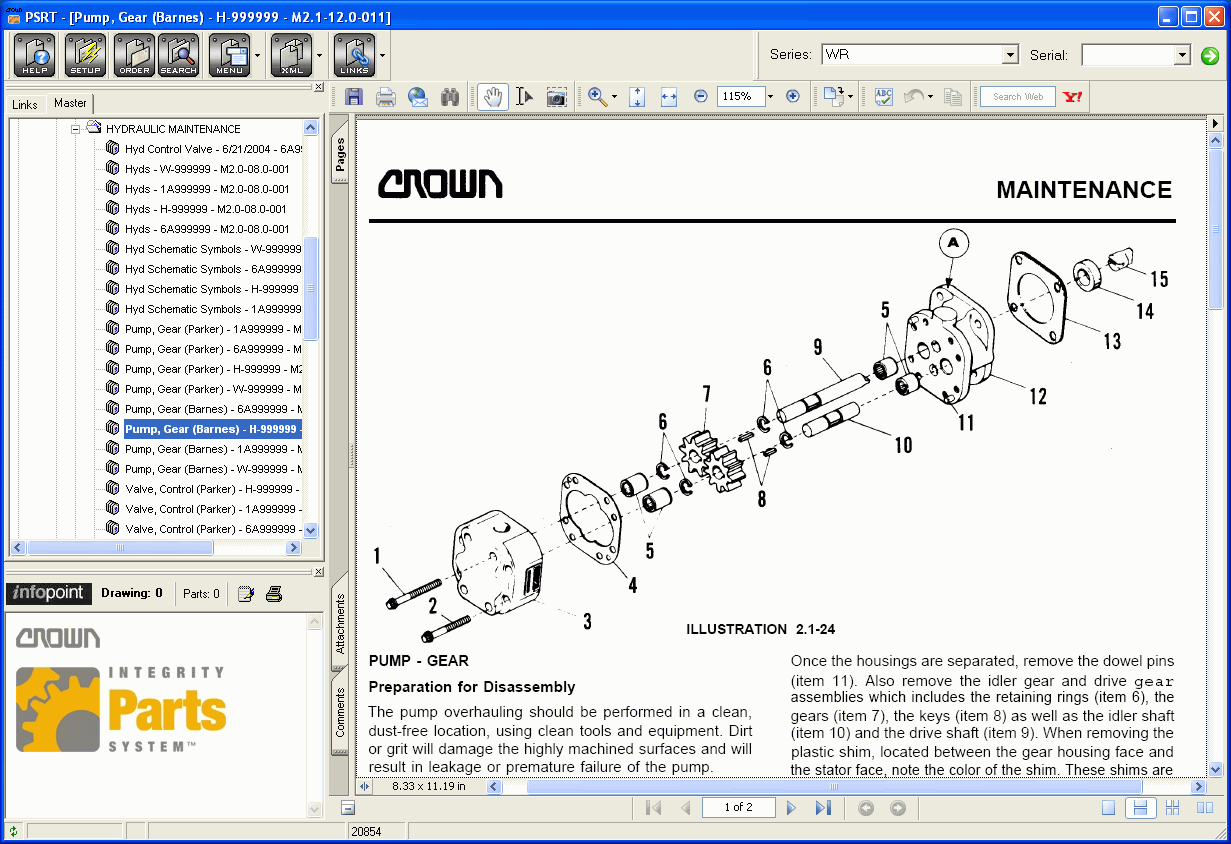Save a copy of the PDF document

tap(353, 97)
